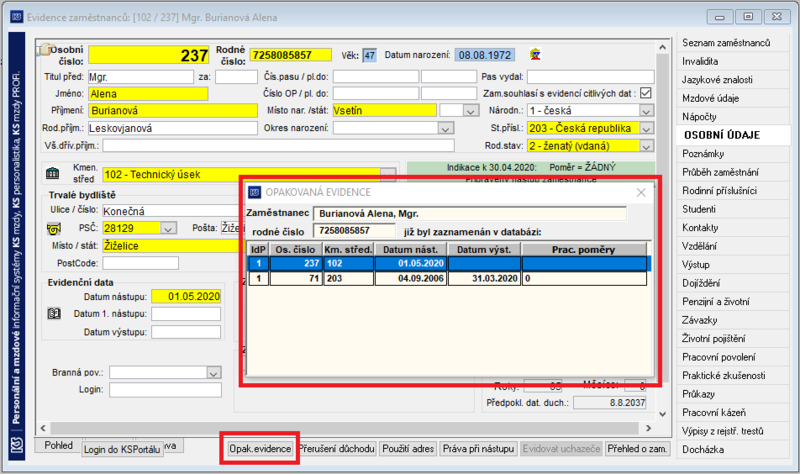Select the table row with Os. číslo 71

click(x=448, y=279)
